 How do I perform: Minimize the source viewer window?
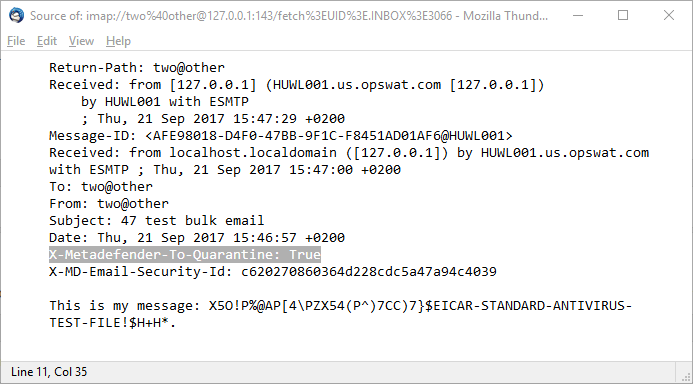578,15
